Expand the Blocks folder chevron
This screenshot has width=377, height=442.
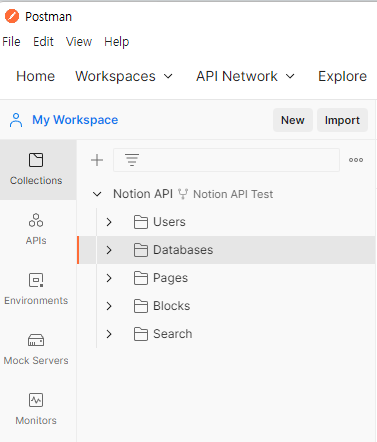[109, 306]
